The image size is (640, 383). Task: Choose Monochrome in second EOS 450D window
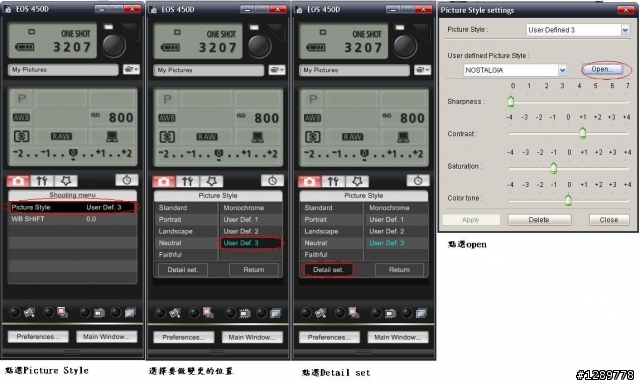(x=251, y=207)
